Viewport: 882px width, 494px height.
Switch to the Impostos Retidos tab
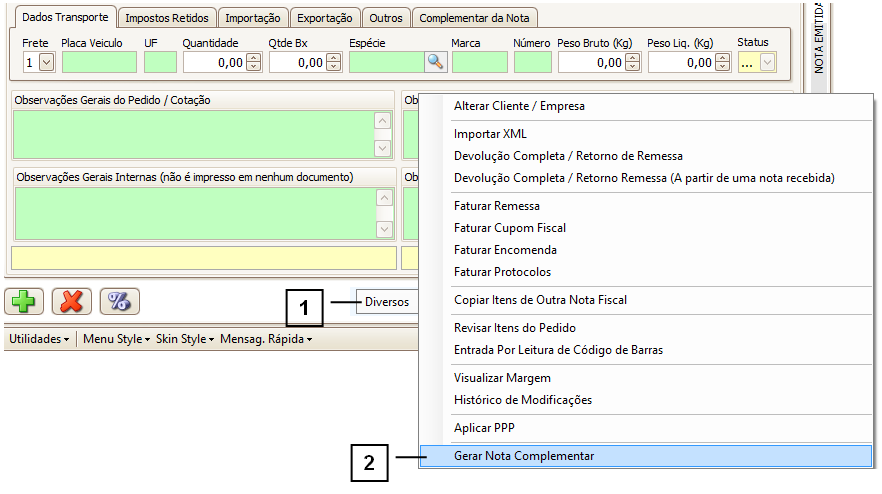(x=168, y=18)
